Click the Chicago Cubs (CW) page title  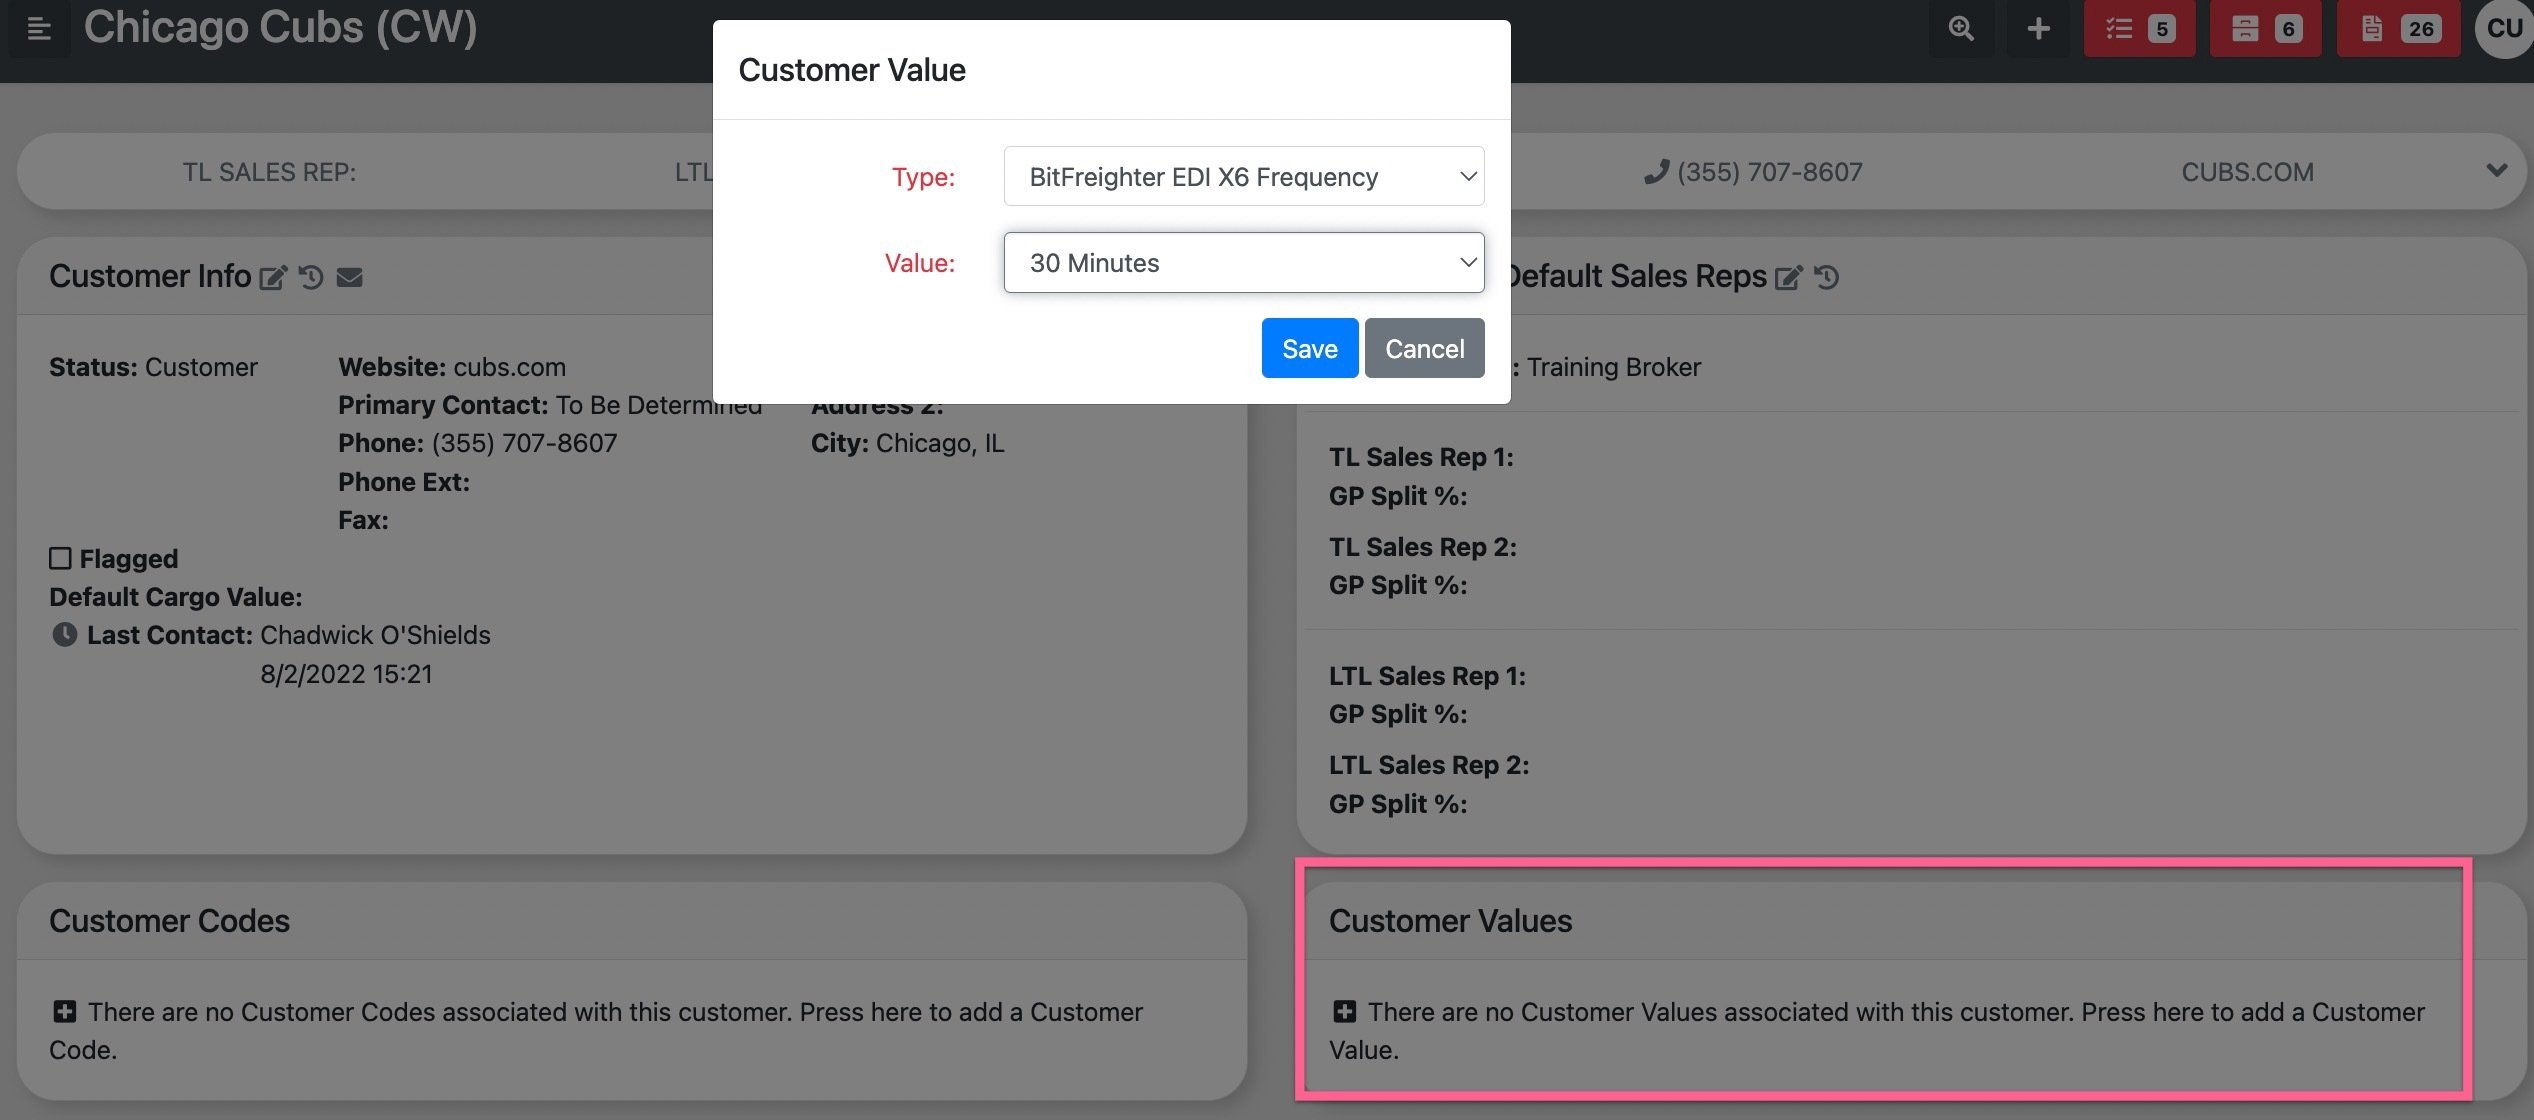point(280,28)
